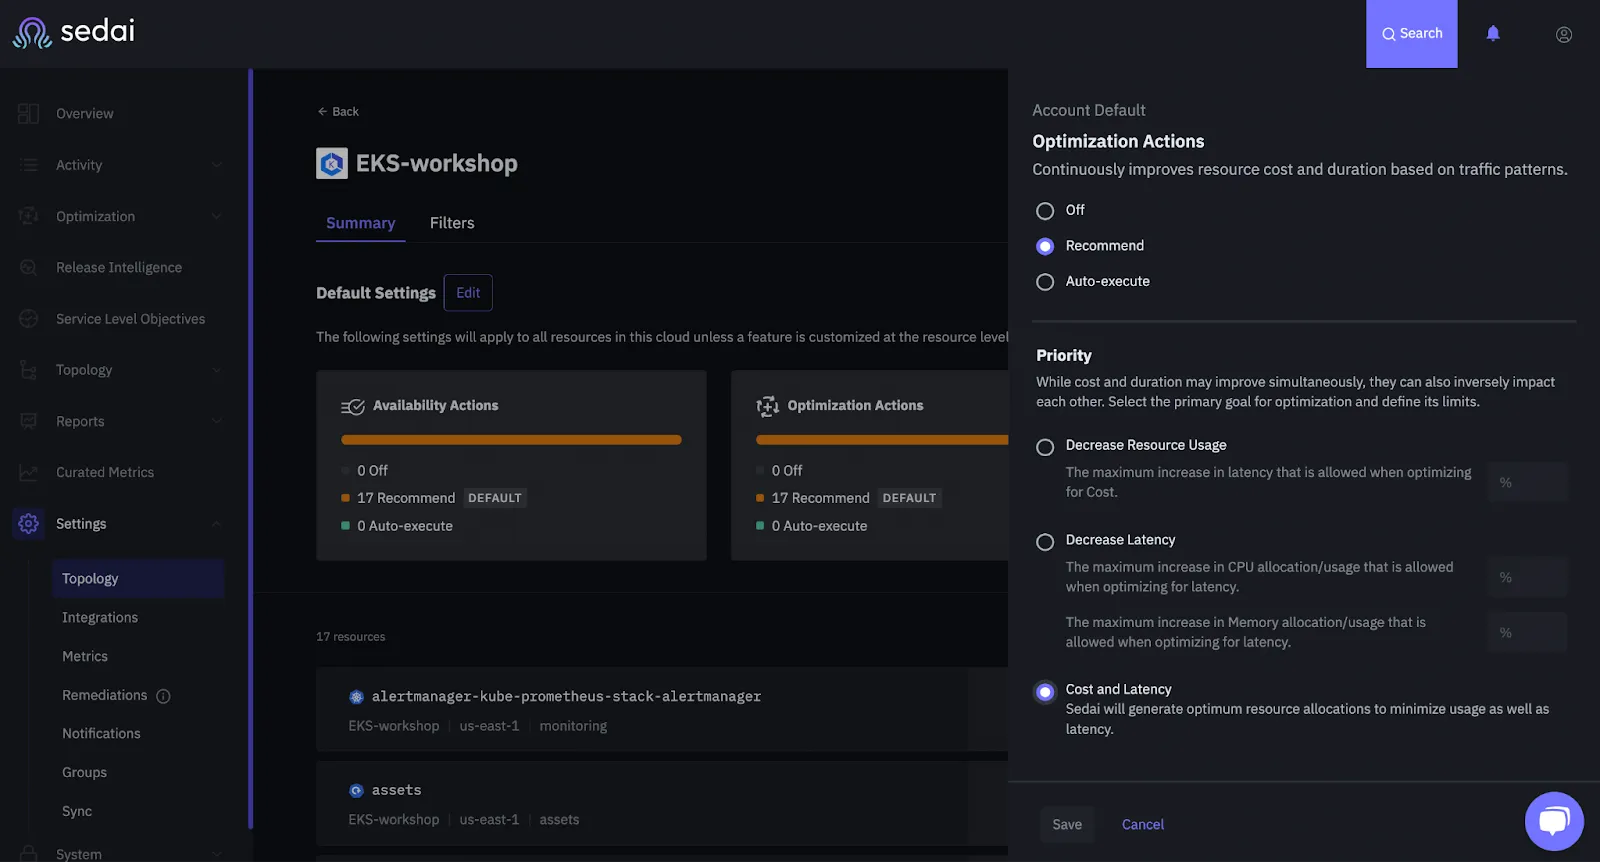Screen dimensions: 1600x862
Task: Open the chat support bubble
Action: [x=1554, y=821]
